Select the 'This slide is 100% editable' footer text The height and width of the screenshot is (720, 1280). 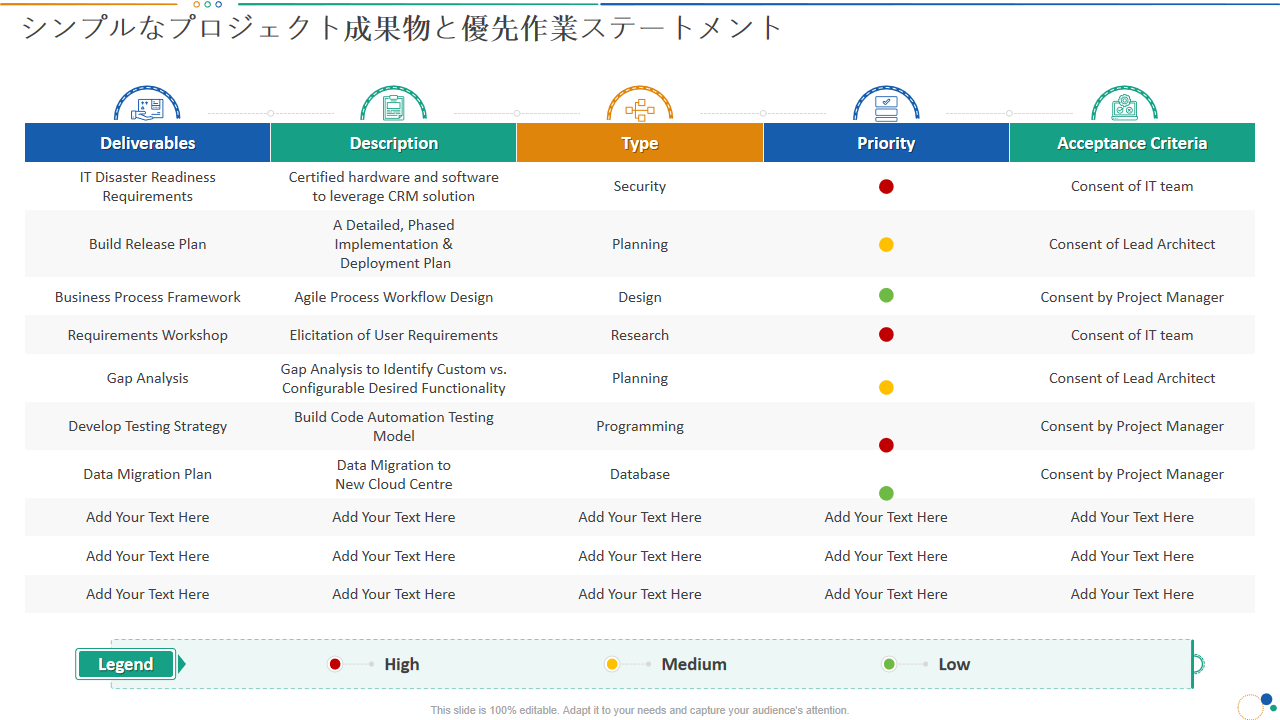(x=640, y=710)
